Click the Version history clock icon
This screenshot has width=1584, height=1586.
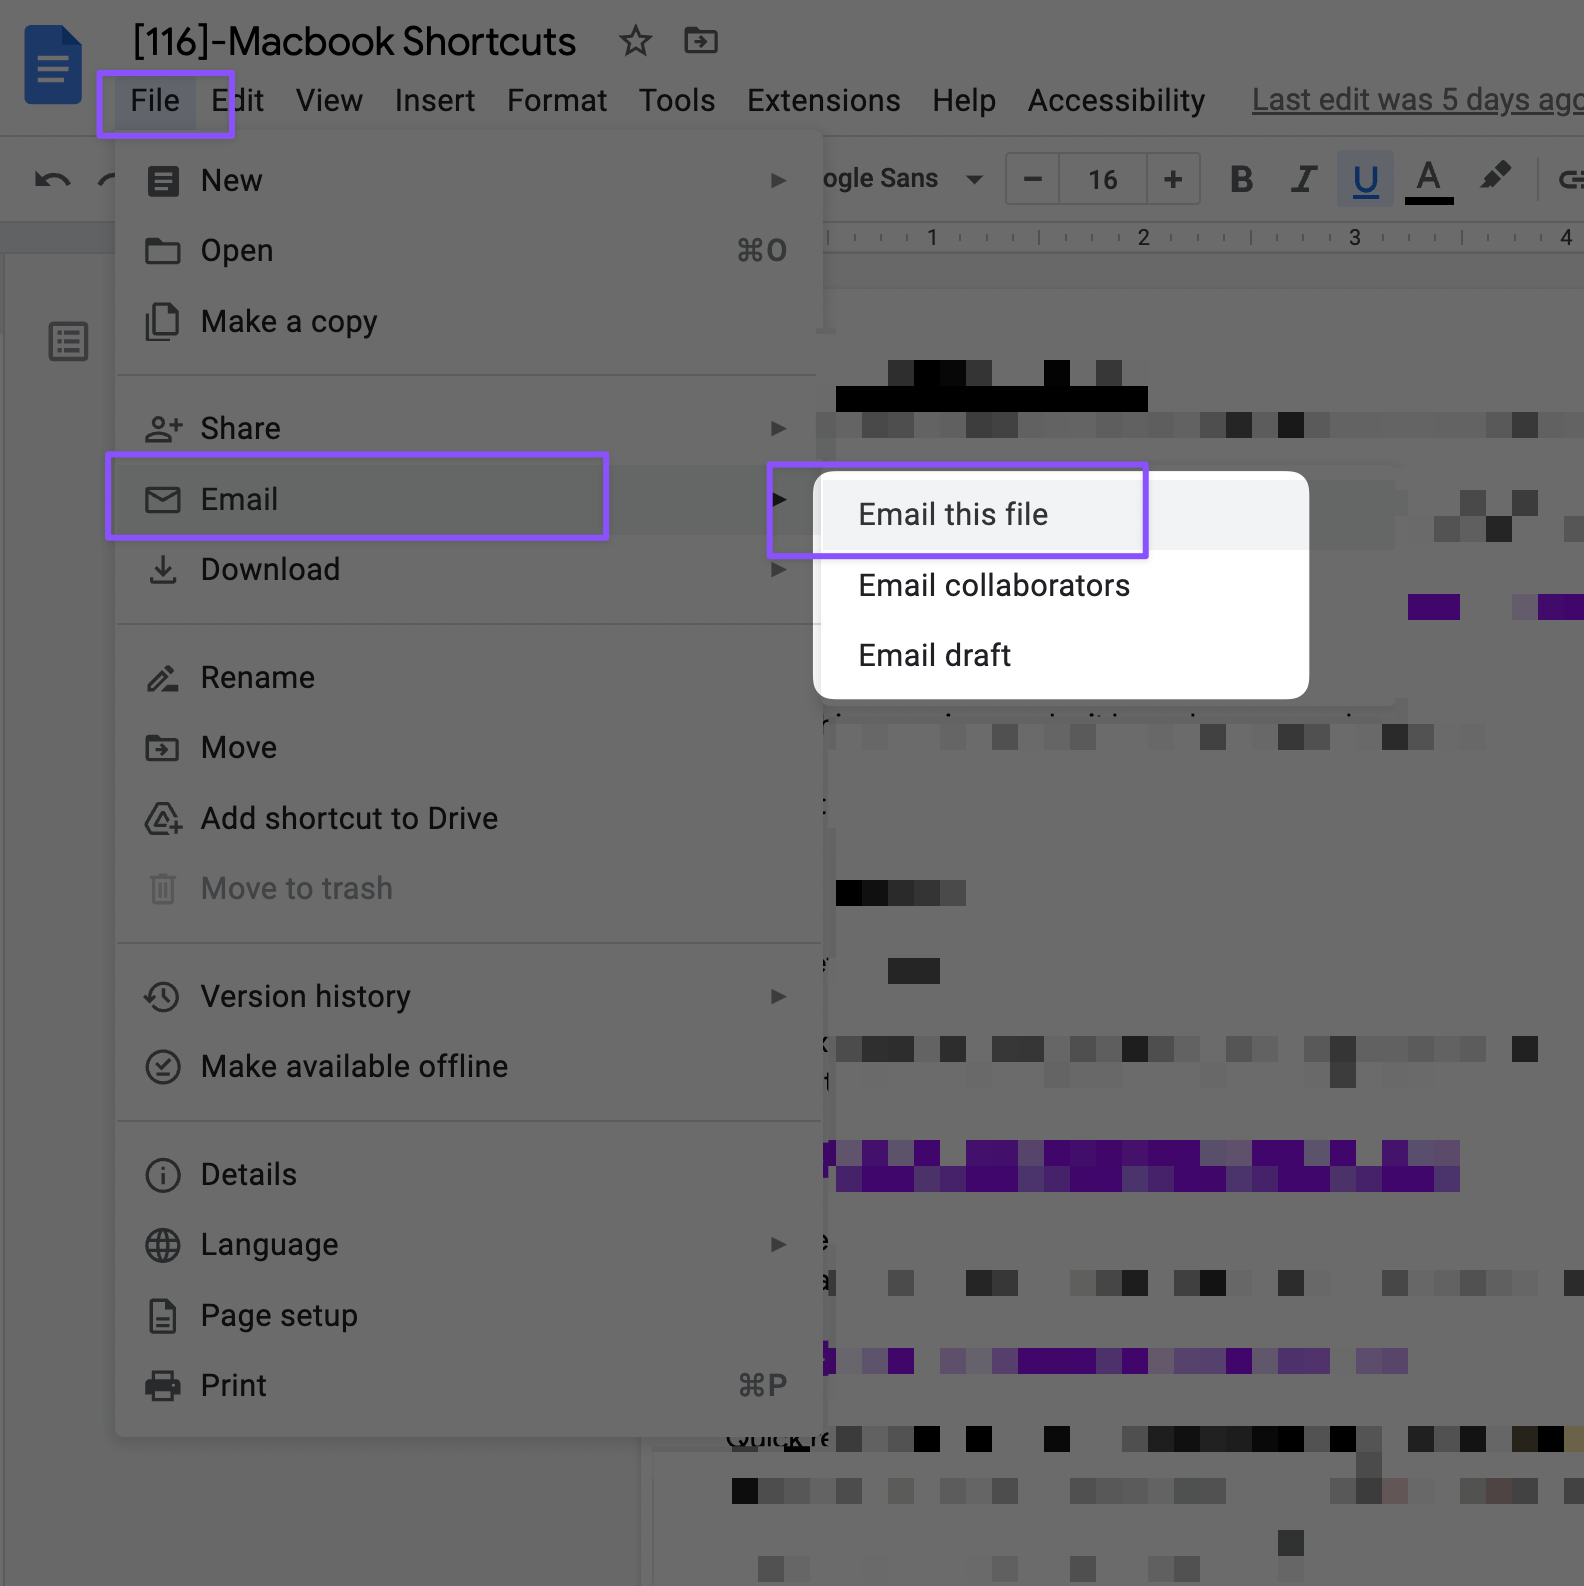162,997
